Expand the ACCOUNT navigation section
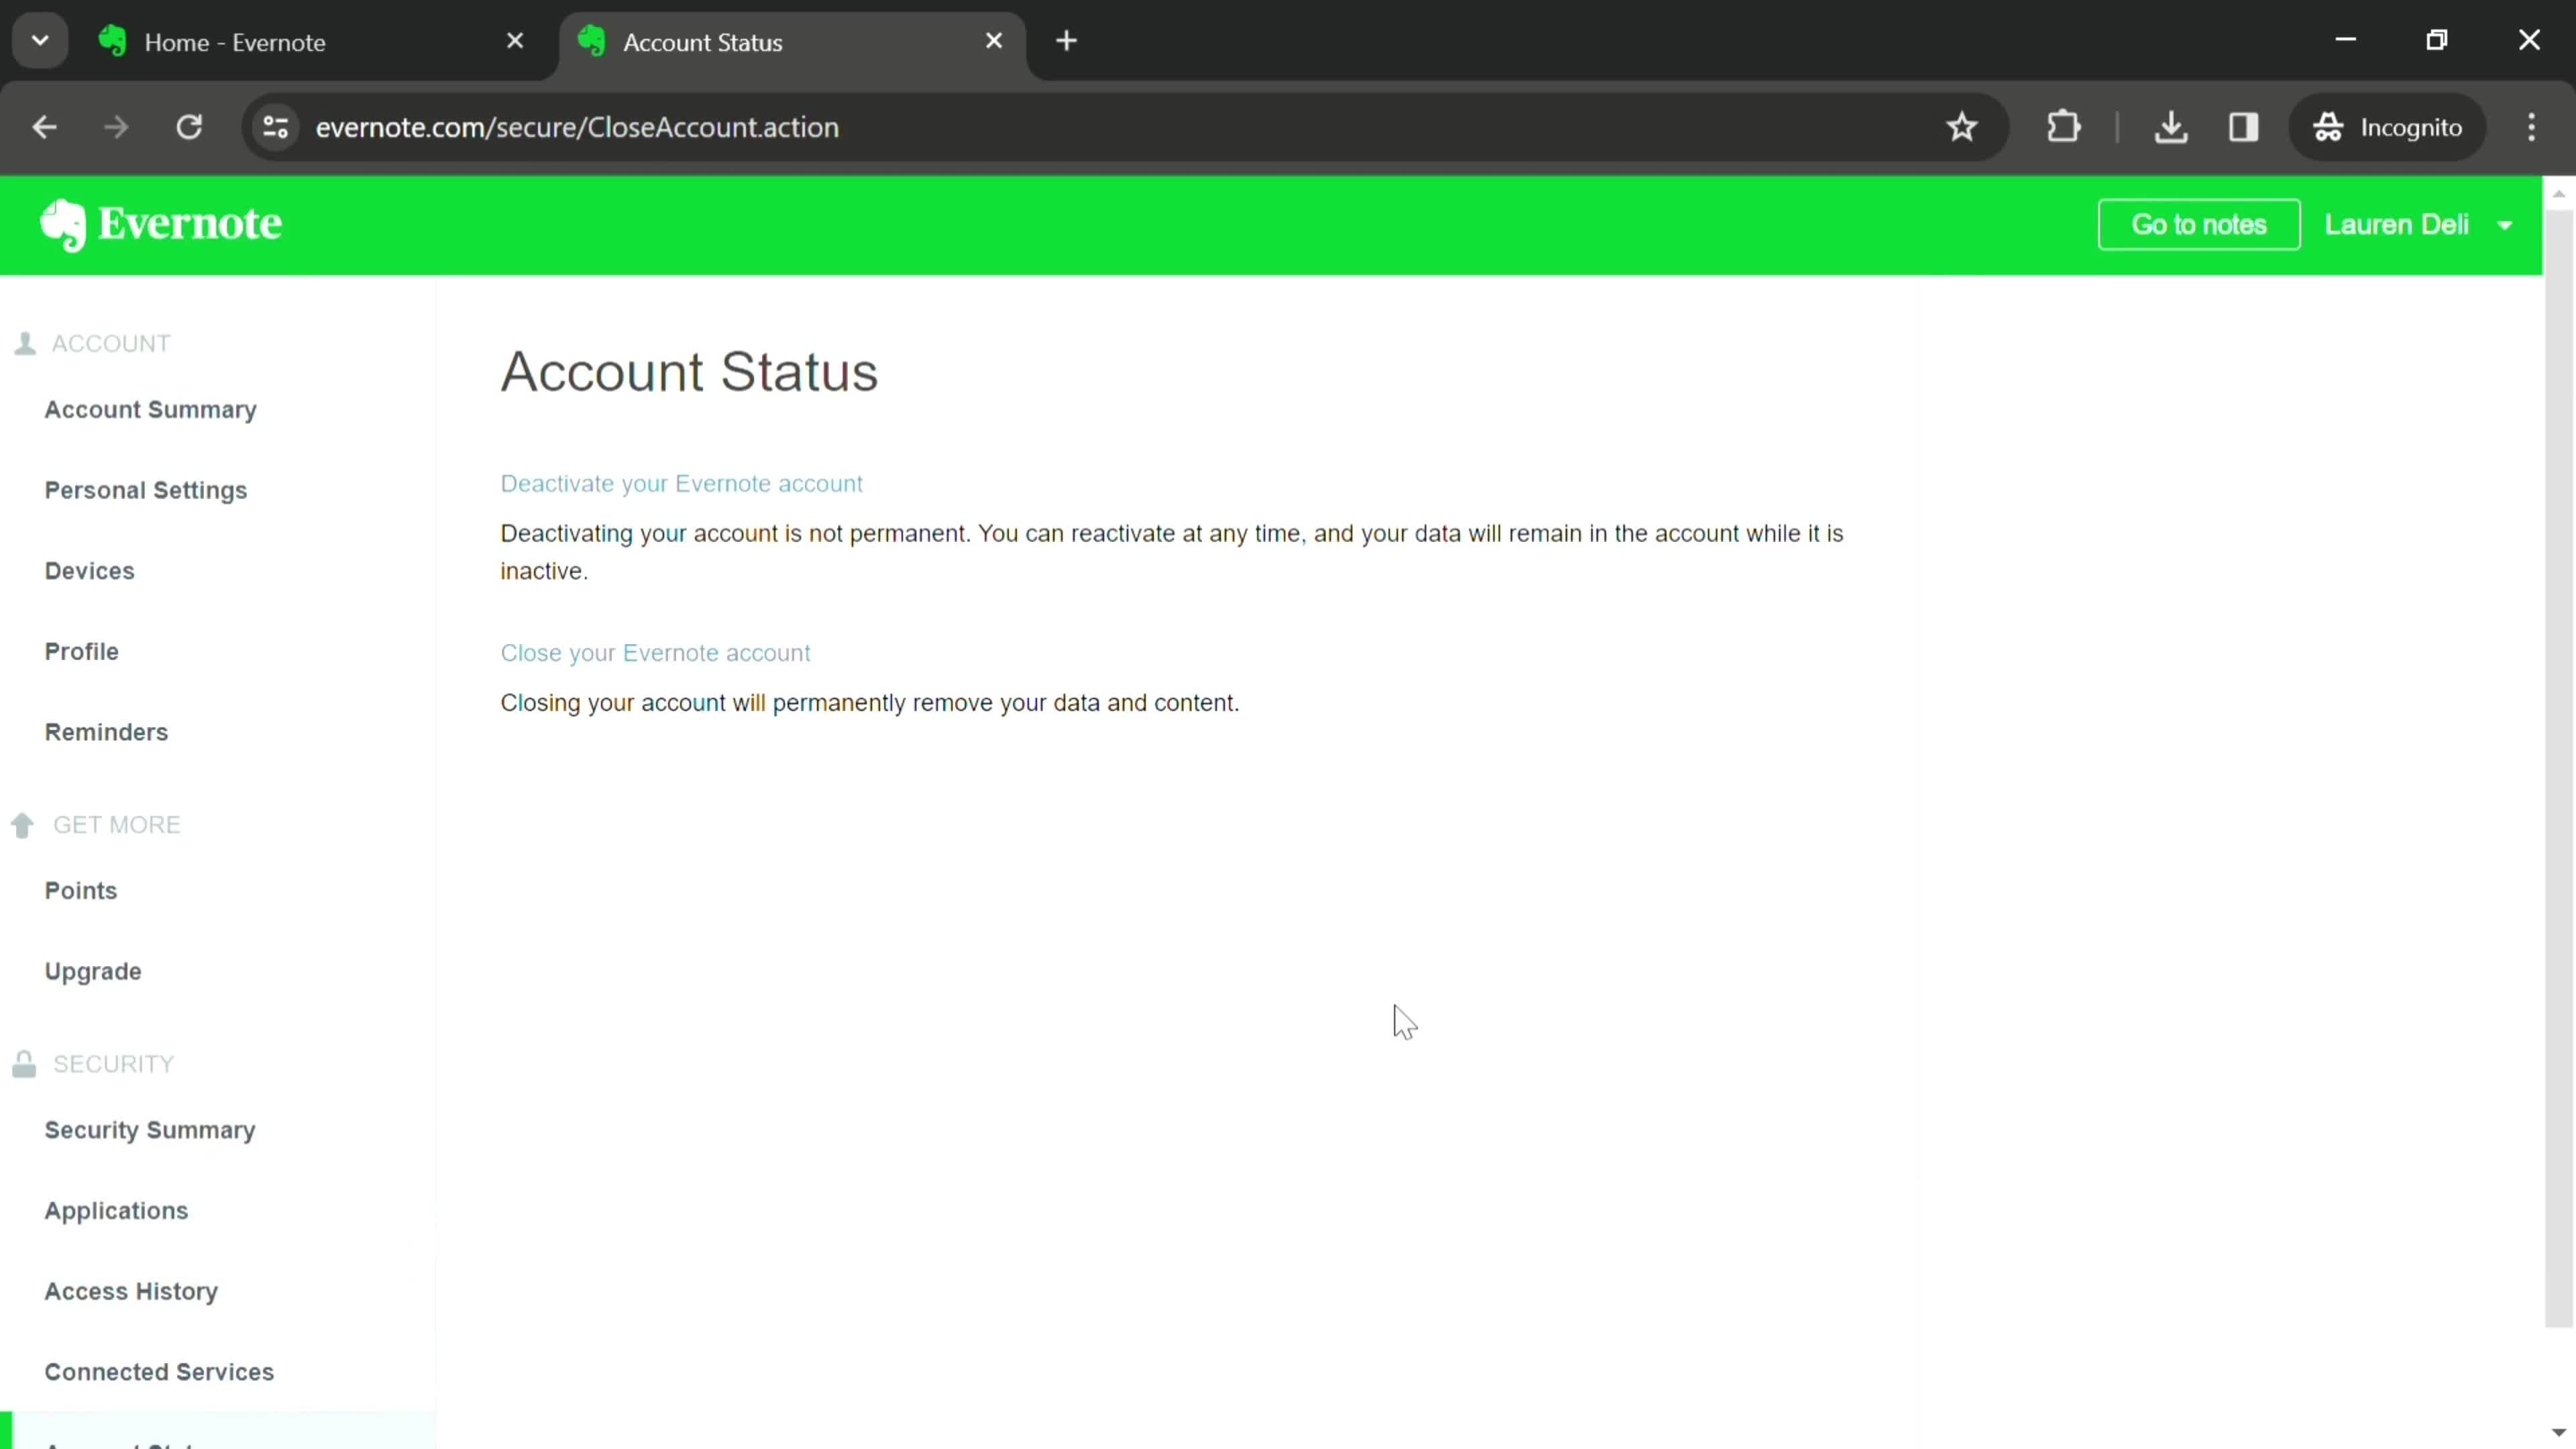Screen dimensions: 2576x1449 110,343
